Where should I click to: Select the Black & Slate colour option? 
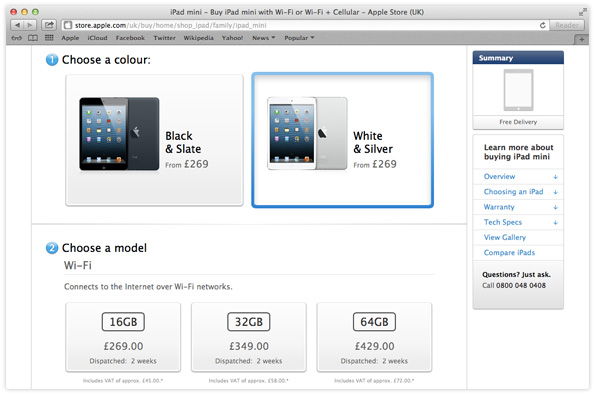pos(154,140)
